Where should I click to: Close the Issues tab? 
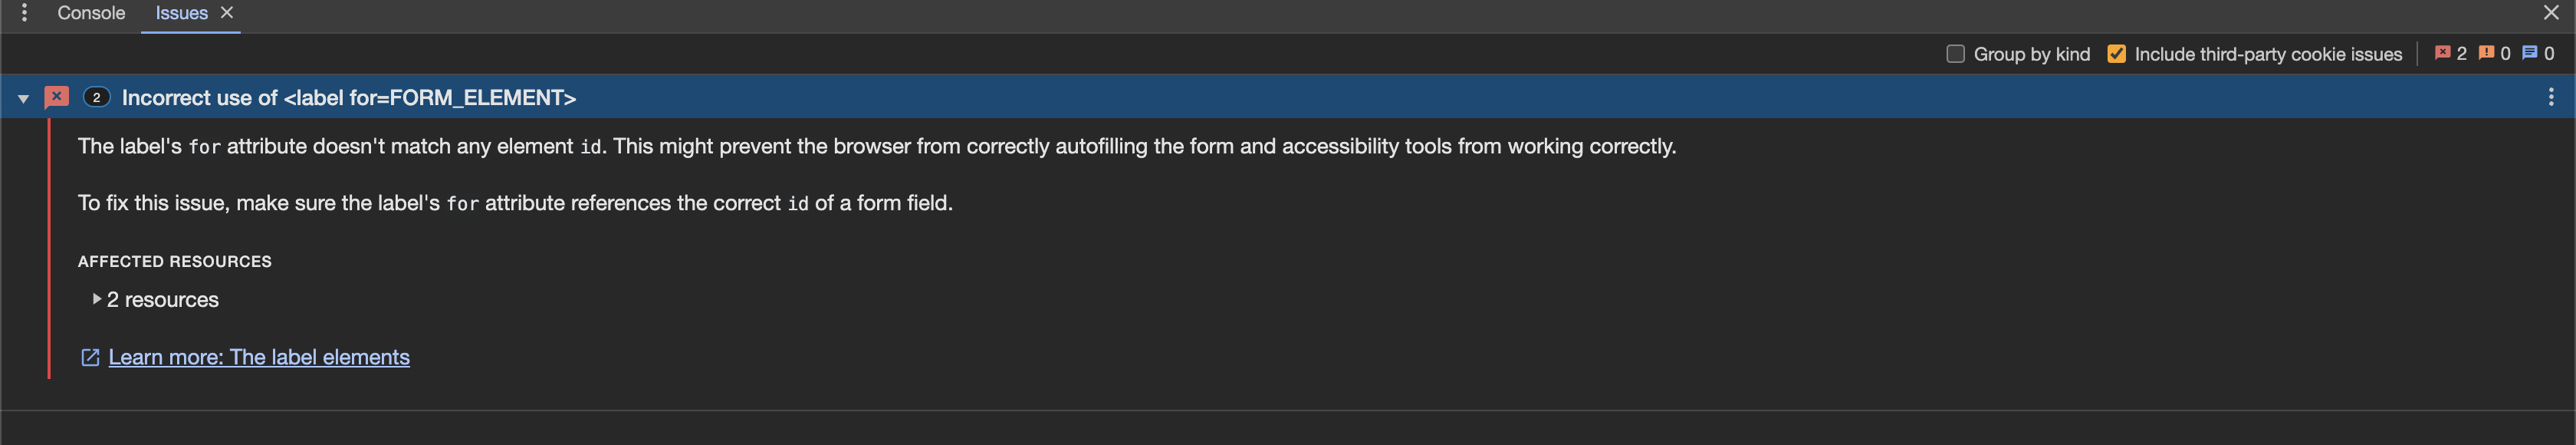(x=227, y=13)
